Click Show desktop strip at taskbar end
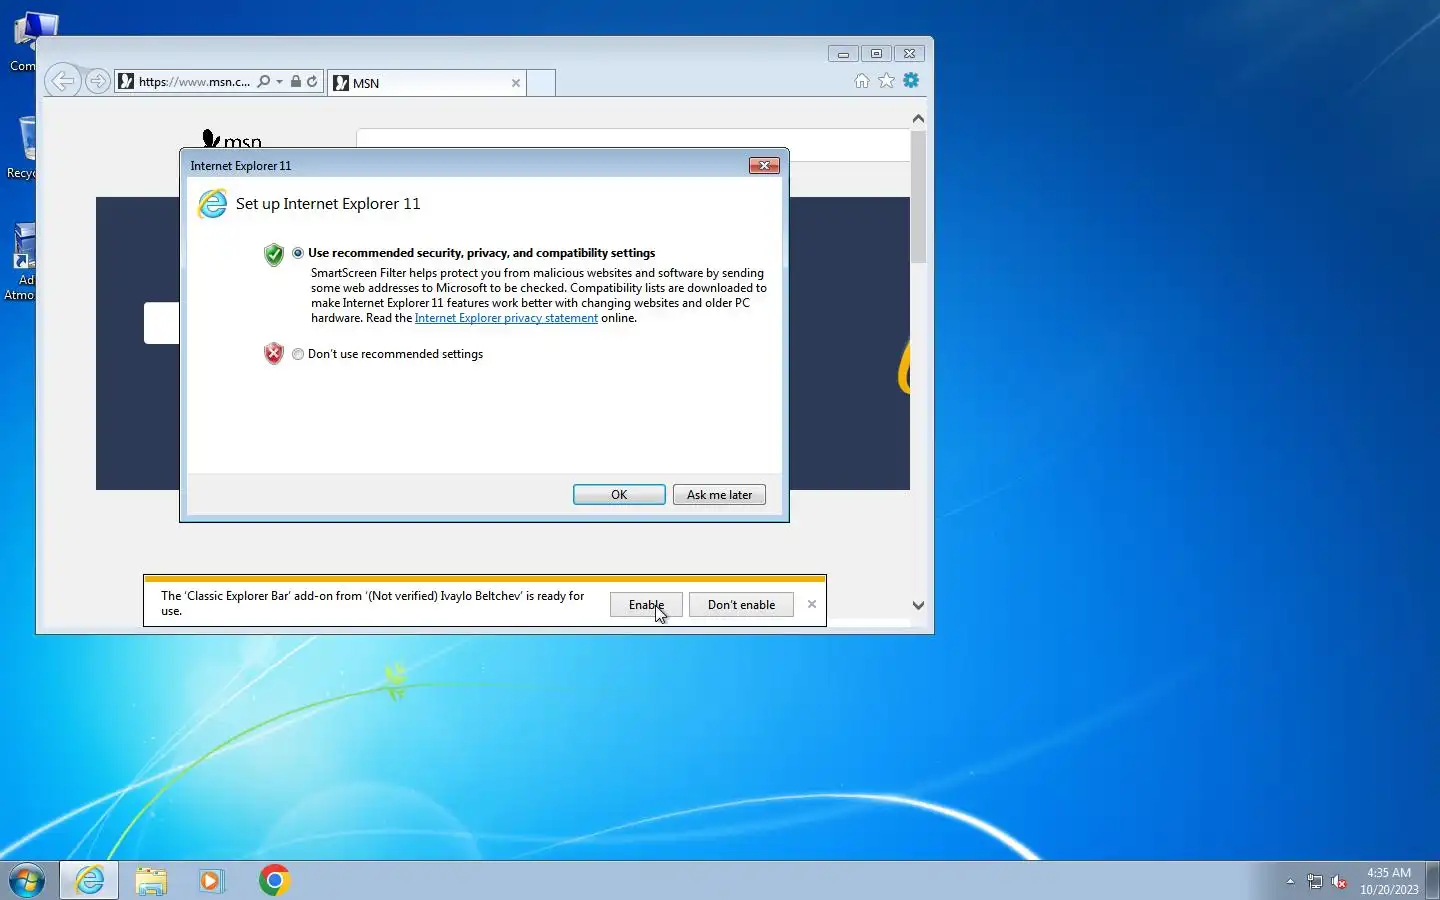Image resolution: width=1440 pixels, height=900 pixels. (1432, 880)
